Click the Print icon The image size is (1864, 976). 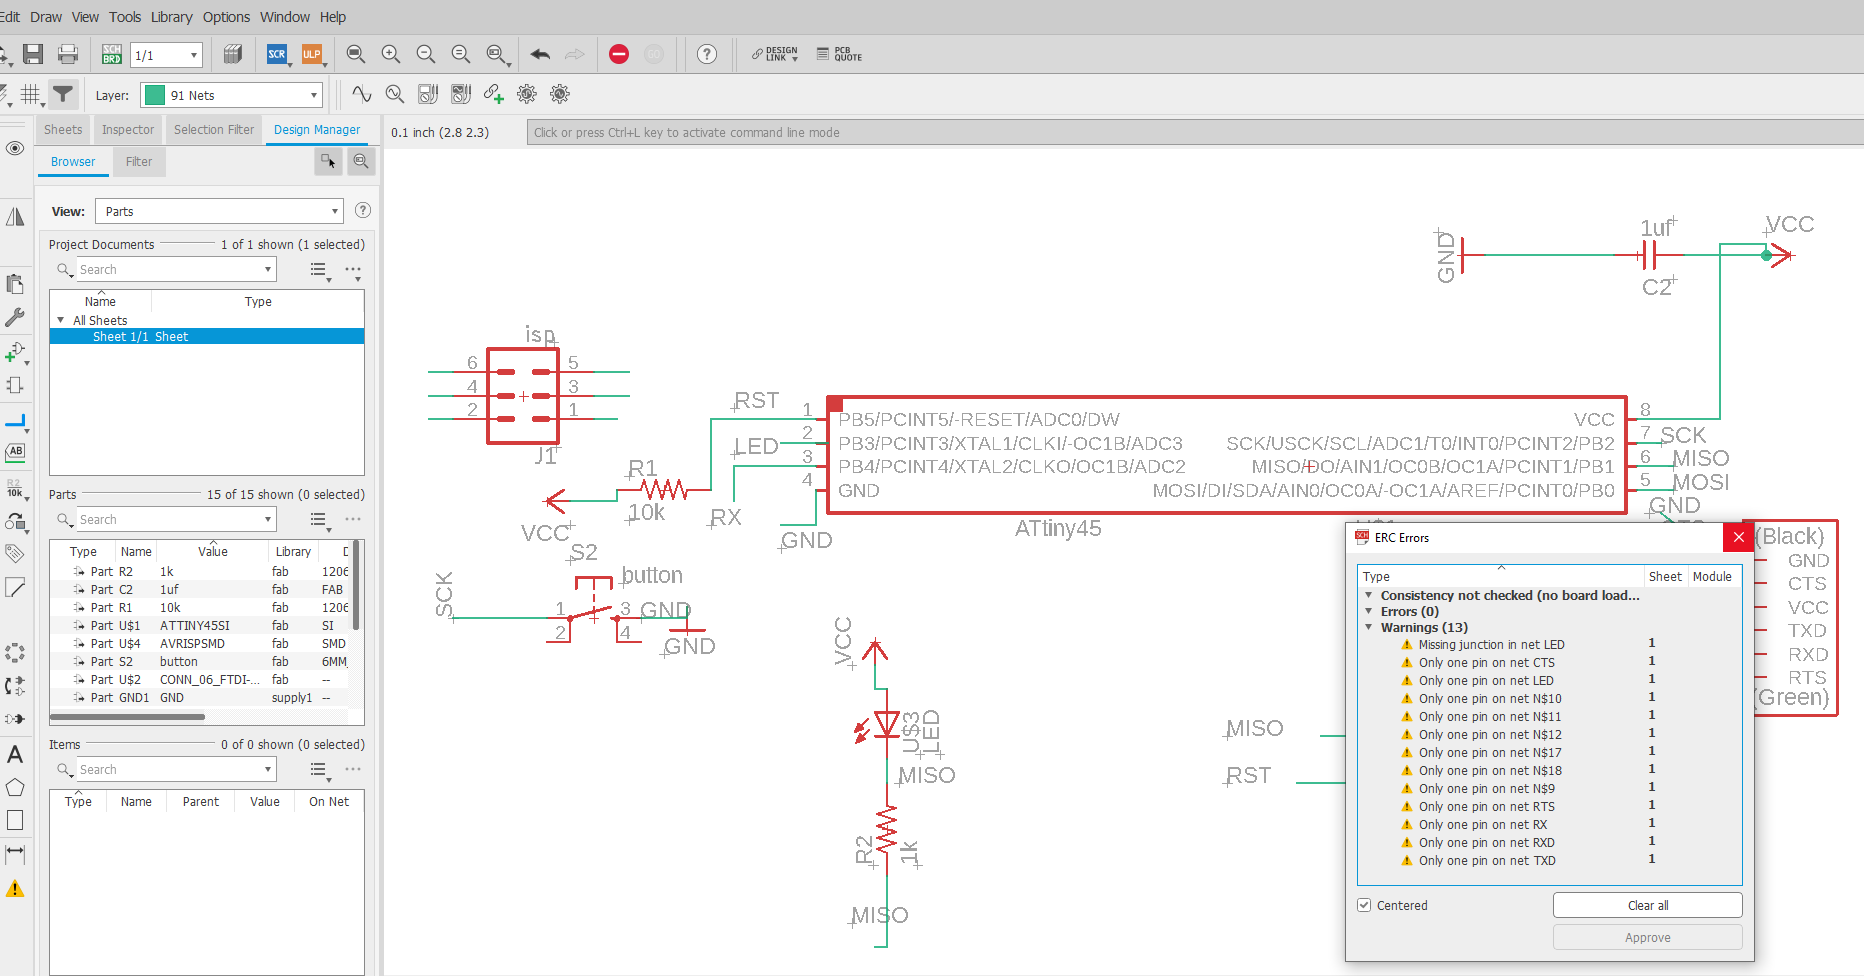click(68, 54)
